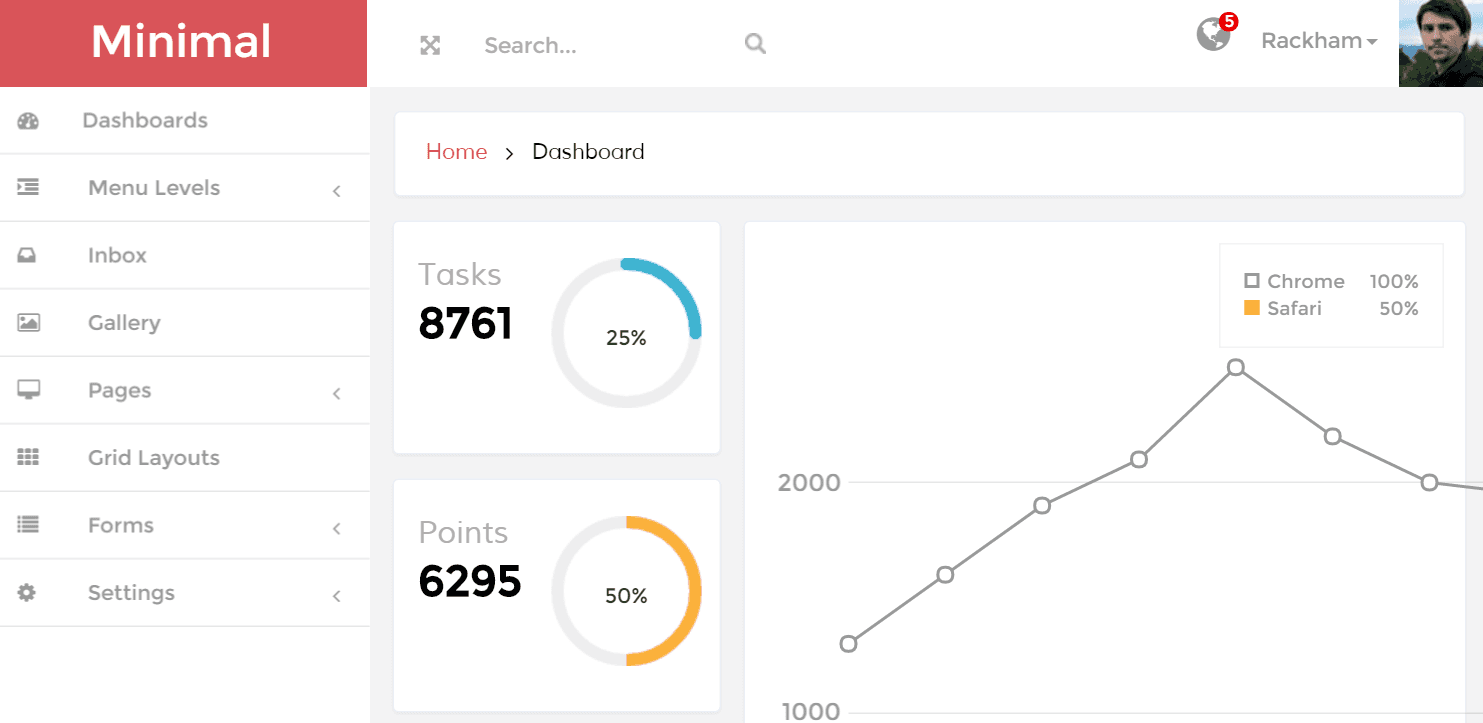Expand the Menu Levels submenu

pyautogui.click(x=336, y=188)
